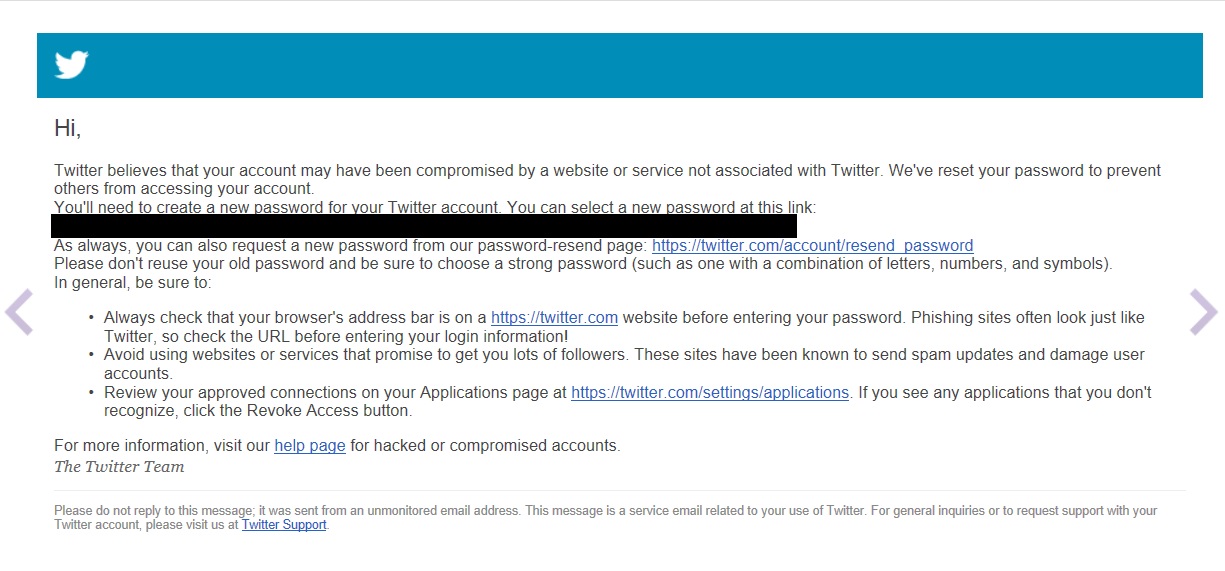Screen dimensions: 1225x571
Task: Click the "Hi," greeting text
Action: (x=67, y=128)
